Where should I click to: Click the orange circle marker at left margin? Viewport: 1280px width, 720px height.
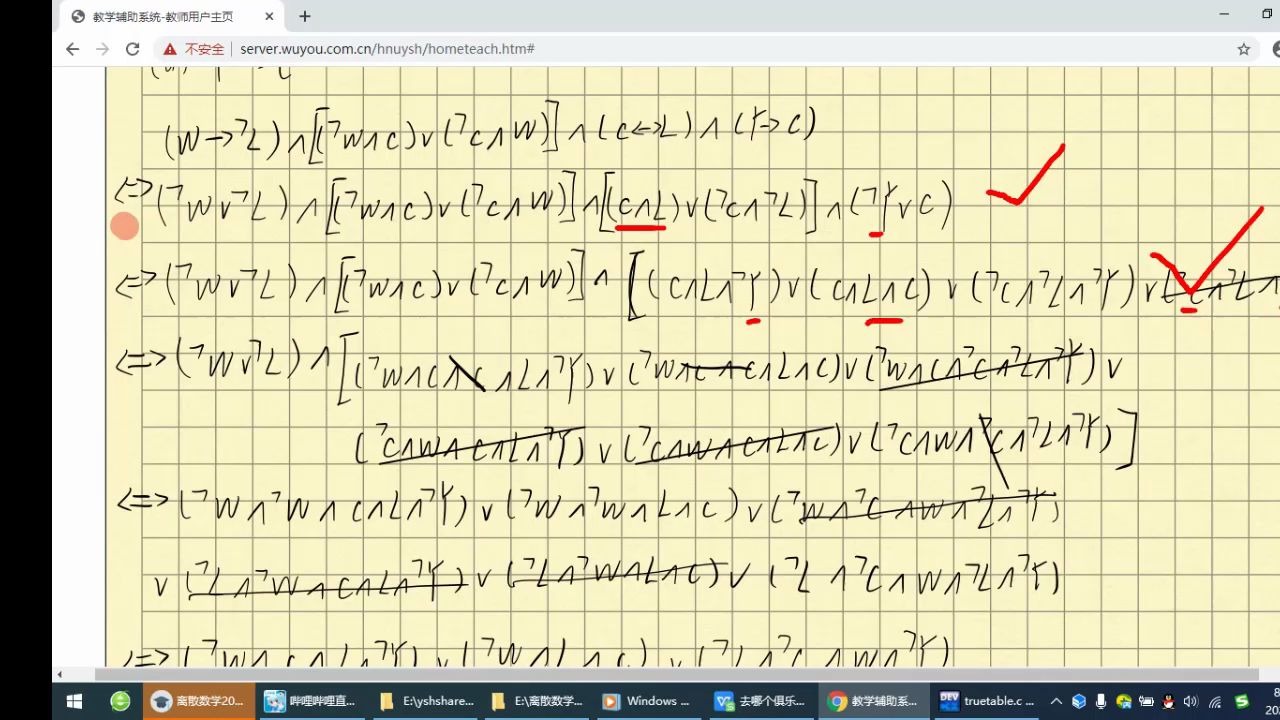coord(125,227)
